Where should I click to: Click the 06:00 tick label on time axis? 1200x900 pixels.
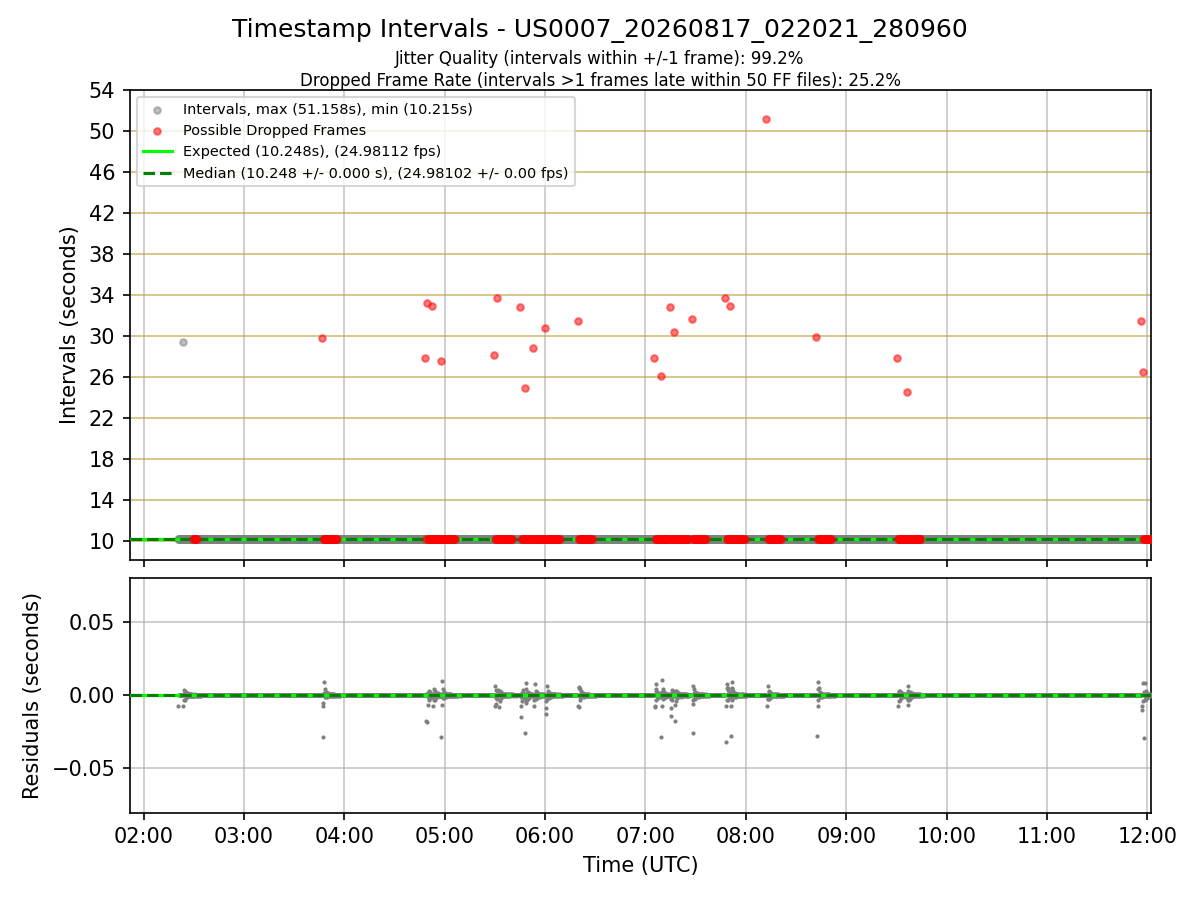(545, 836)
